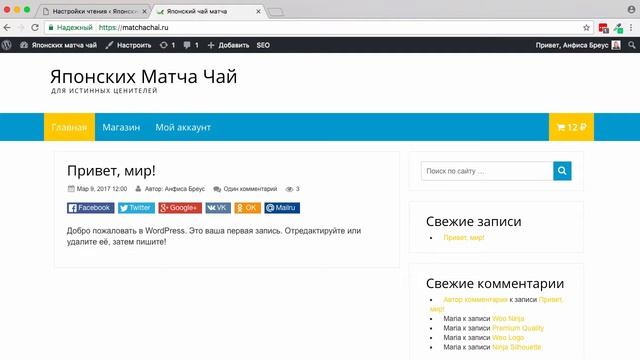
Task: Open the comments counter in admin bar
Action: (191, 45)
